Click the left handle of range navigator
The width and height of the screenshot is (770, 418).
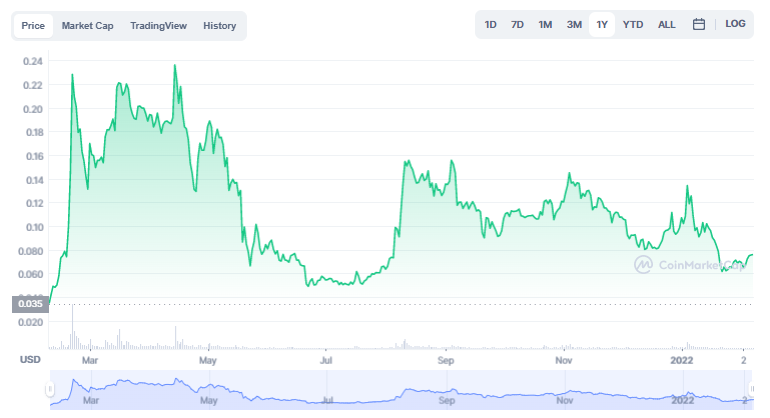click(x=49, y=389)
